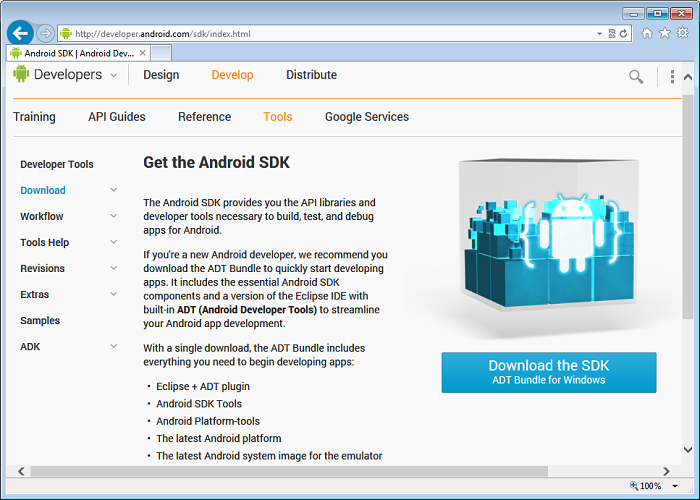Screen dimensions: 700x500
Task: Click the Download the SDK button
Action: click(549, 372)
